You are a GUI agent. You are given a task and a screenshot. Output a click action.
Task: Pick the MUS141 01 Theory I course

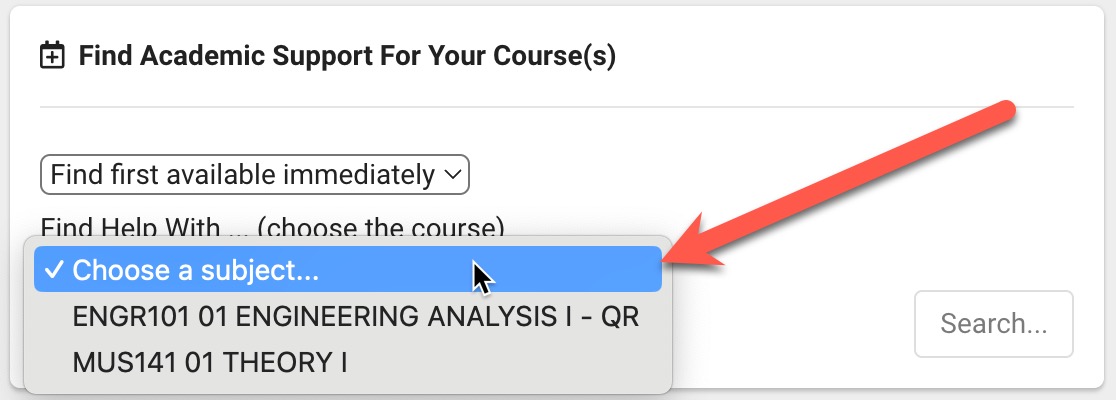[348, 363]
